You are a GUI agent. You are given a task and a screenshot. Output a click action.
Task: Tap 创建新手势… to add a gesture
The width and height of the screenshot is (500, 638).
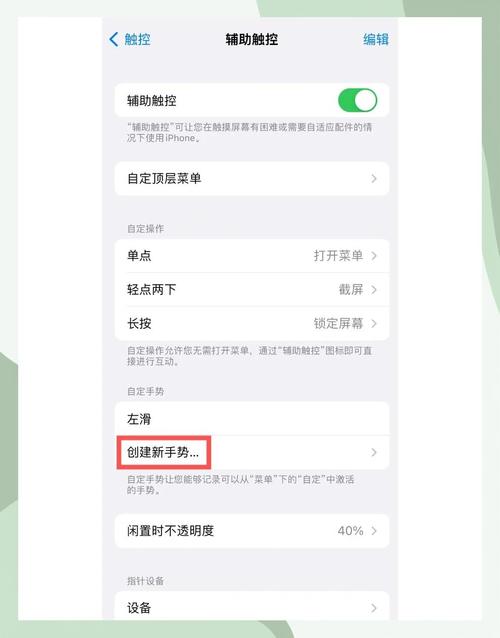pos(163,452)
